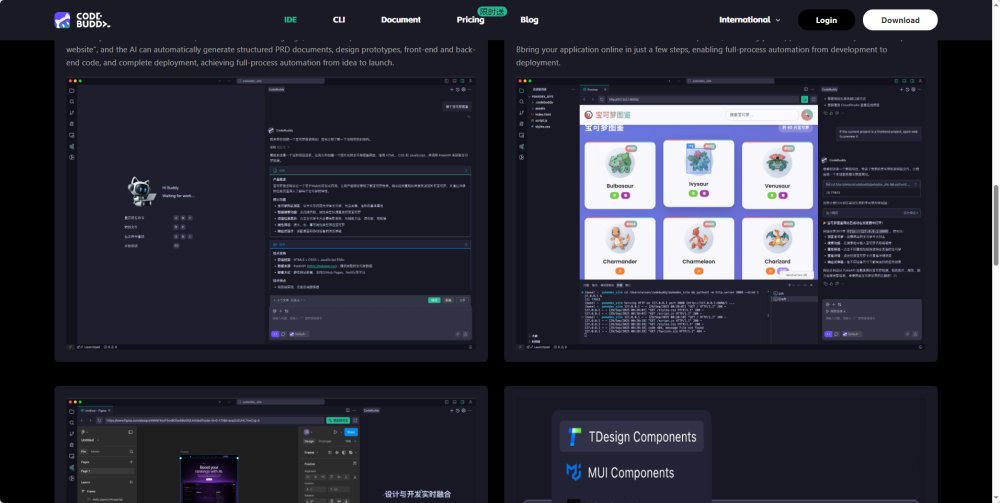Screen dimensions: 1000x503
Task: Select the TDesign Components item
Action: click(x=631, y=437)
